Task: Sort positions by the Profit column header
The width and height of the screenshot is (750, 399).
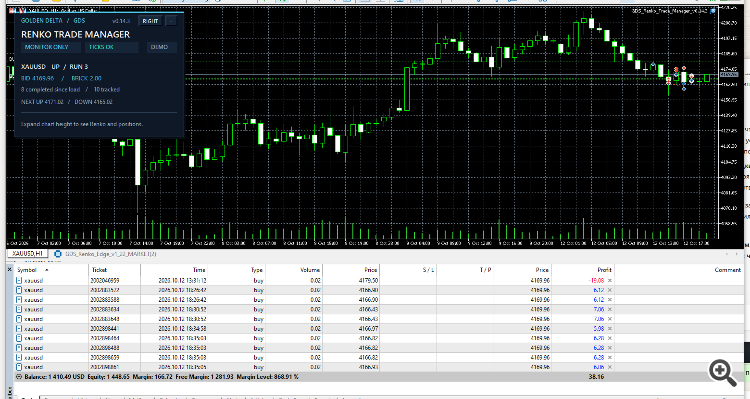Action: pyautogui.click(x=605, y=270)
